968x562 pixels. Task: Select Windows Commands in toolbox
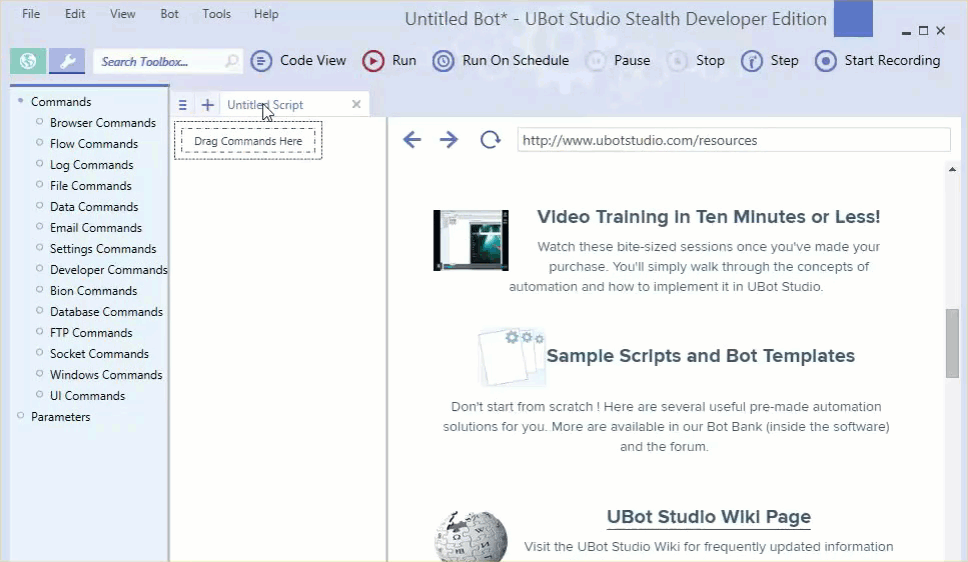tap(106, 375)
